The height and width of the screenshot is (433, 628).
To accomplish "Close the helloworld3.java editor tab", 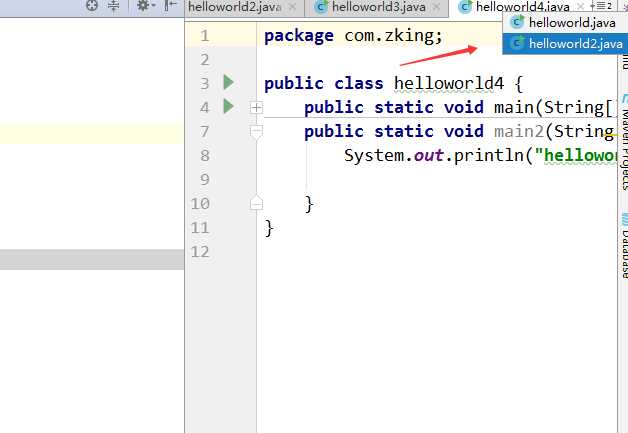I will (437, 7).
